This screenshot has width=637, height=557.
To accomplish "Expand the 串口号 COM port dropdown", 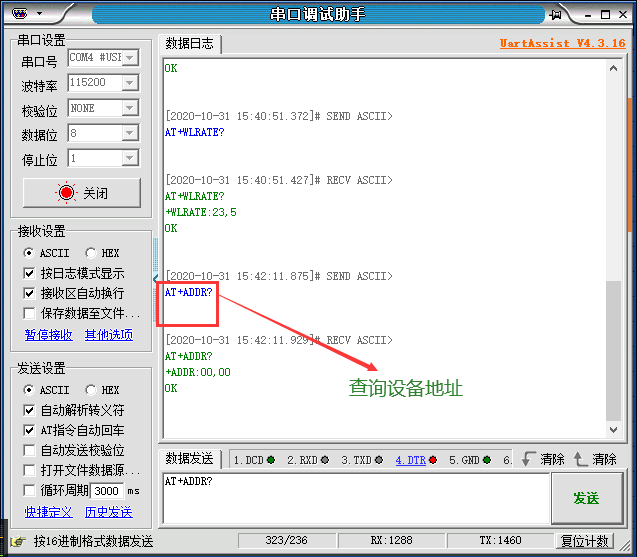I will click(x=130, y=57).
